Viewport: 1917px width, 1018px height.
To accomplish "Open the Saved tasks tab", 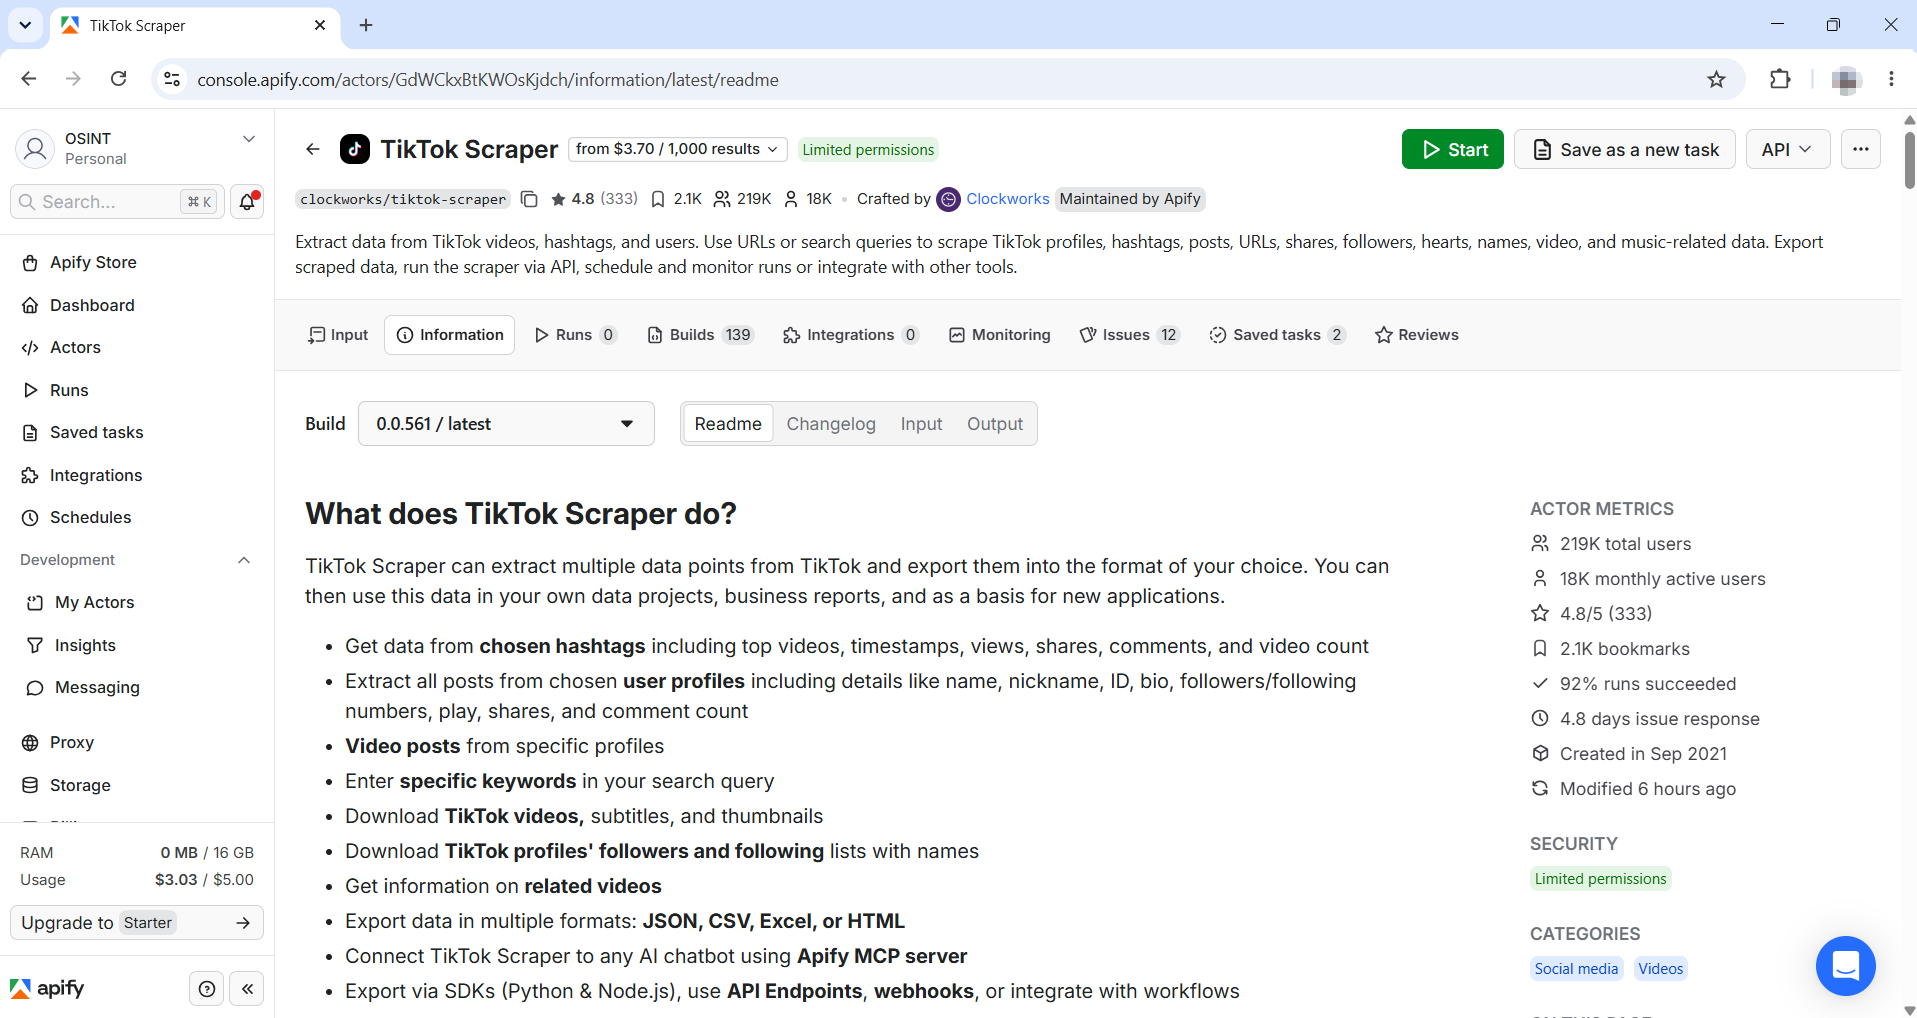I will pyautogui.click(x=1277, y=335).
